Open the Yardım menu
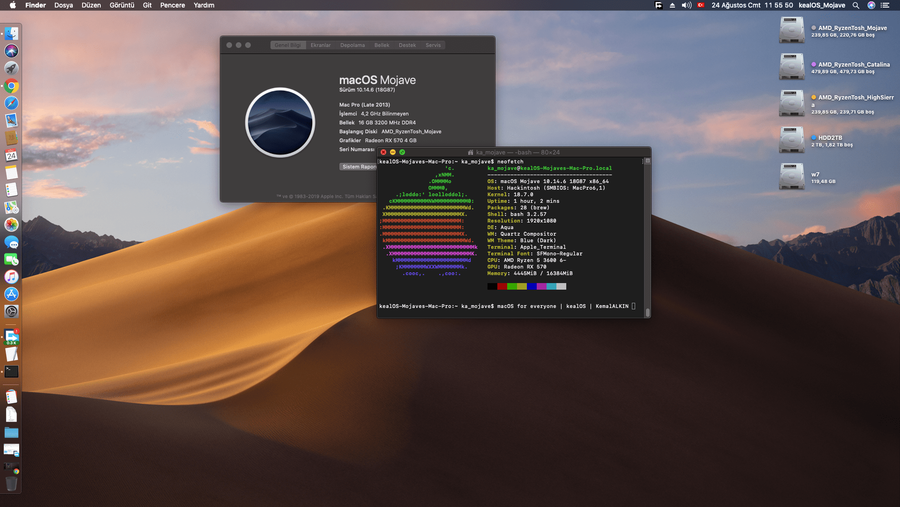 [x=204, y=5]
